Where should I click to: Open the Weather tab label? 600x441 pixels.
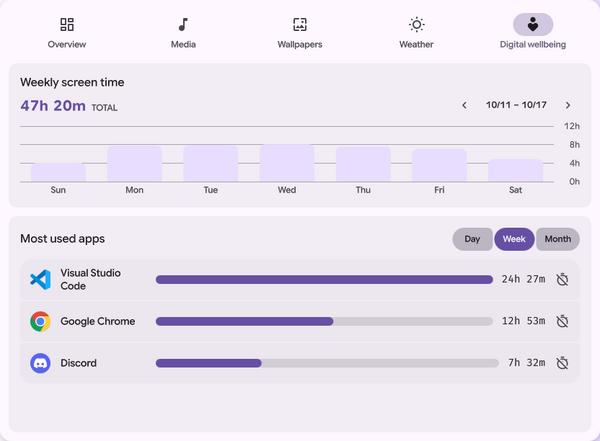[416, 44]
